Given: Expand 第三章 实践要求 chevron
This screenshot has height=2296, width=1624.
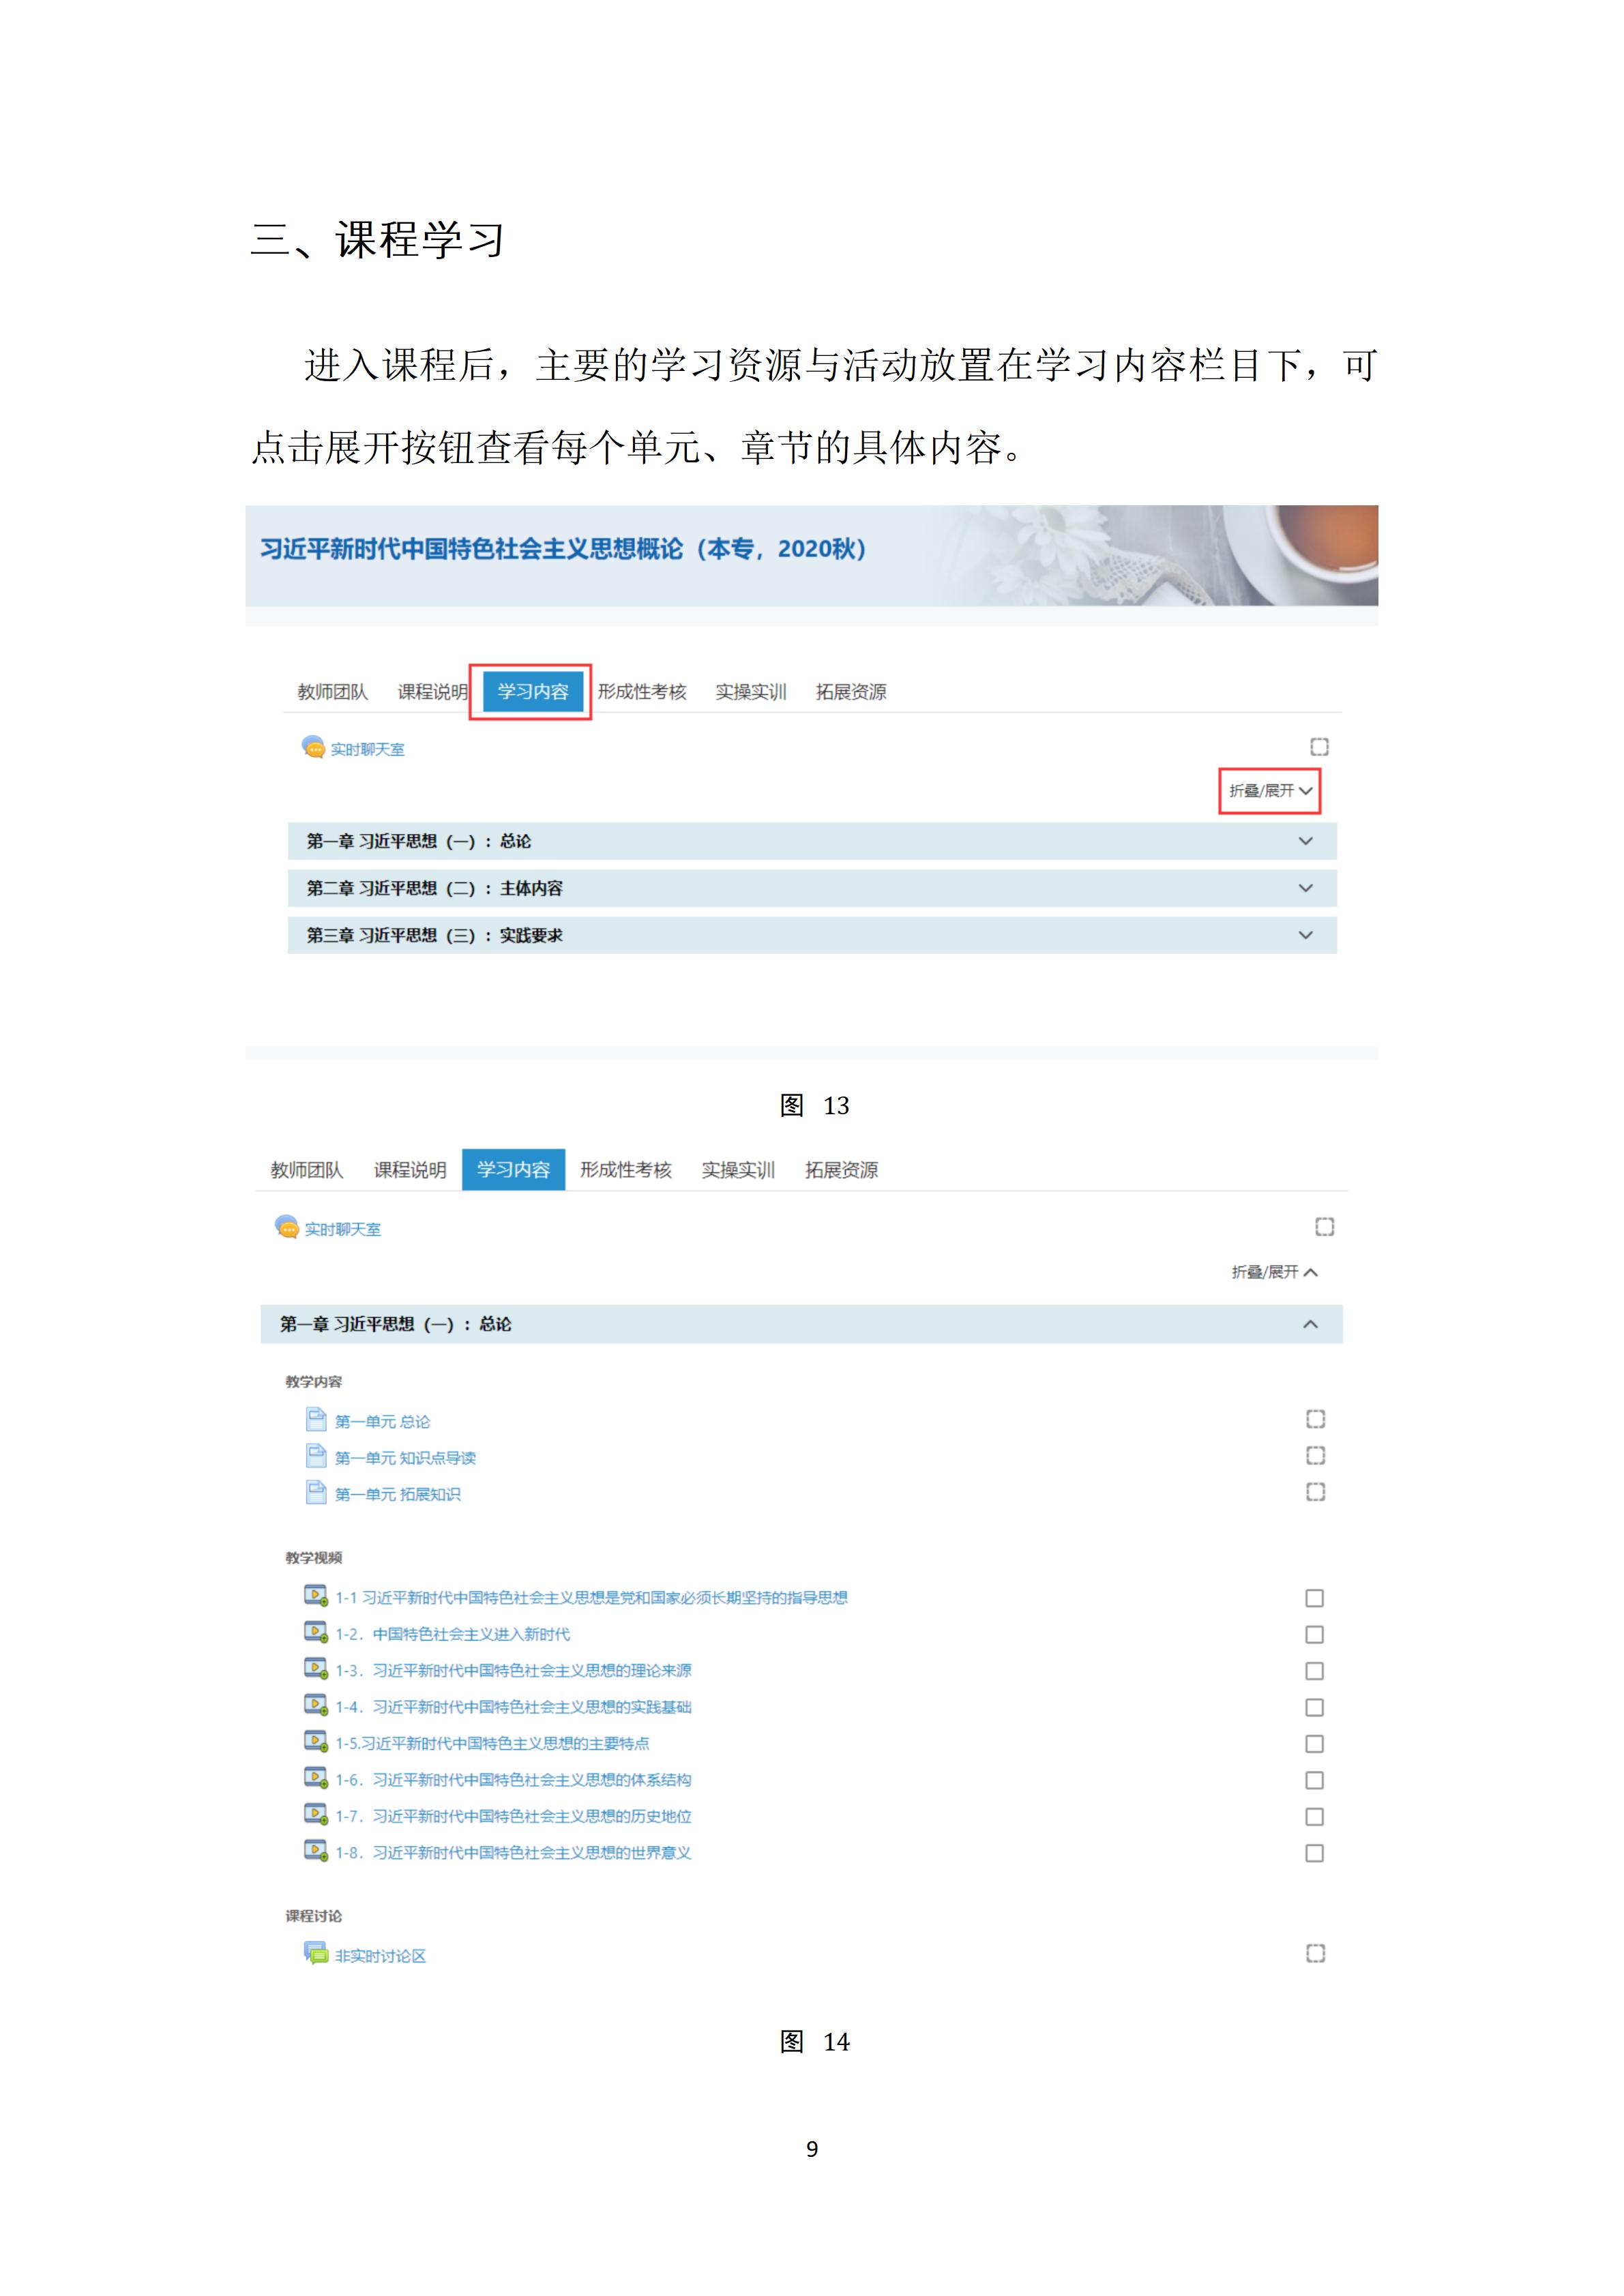Looking at the screenshot, I should pos(1305,935).
